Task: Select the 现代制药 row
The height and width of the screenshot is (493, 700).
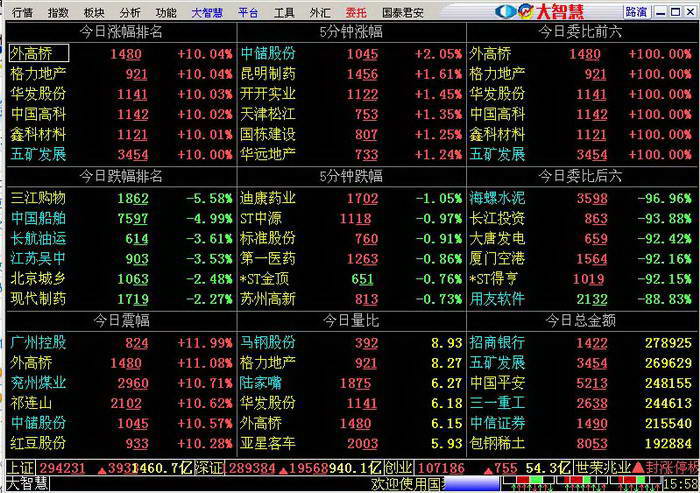Action: tap(121, 298)
